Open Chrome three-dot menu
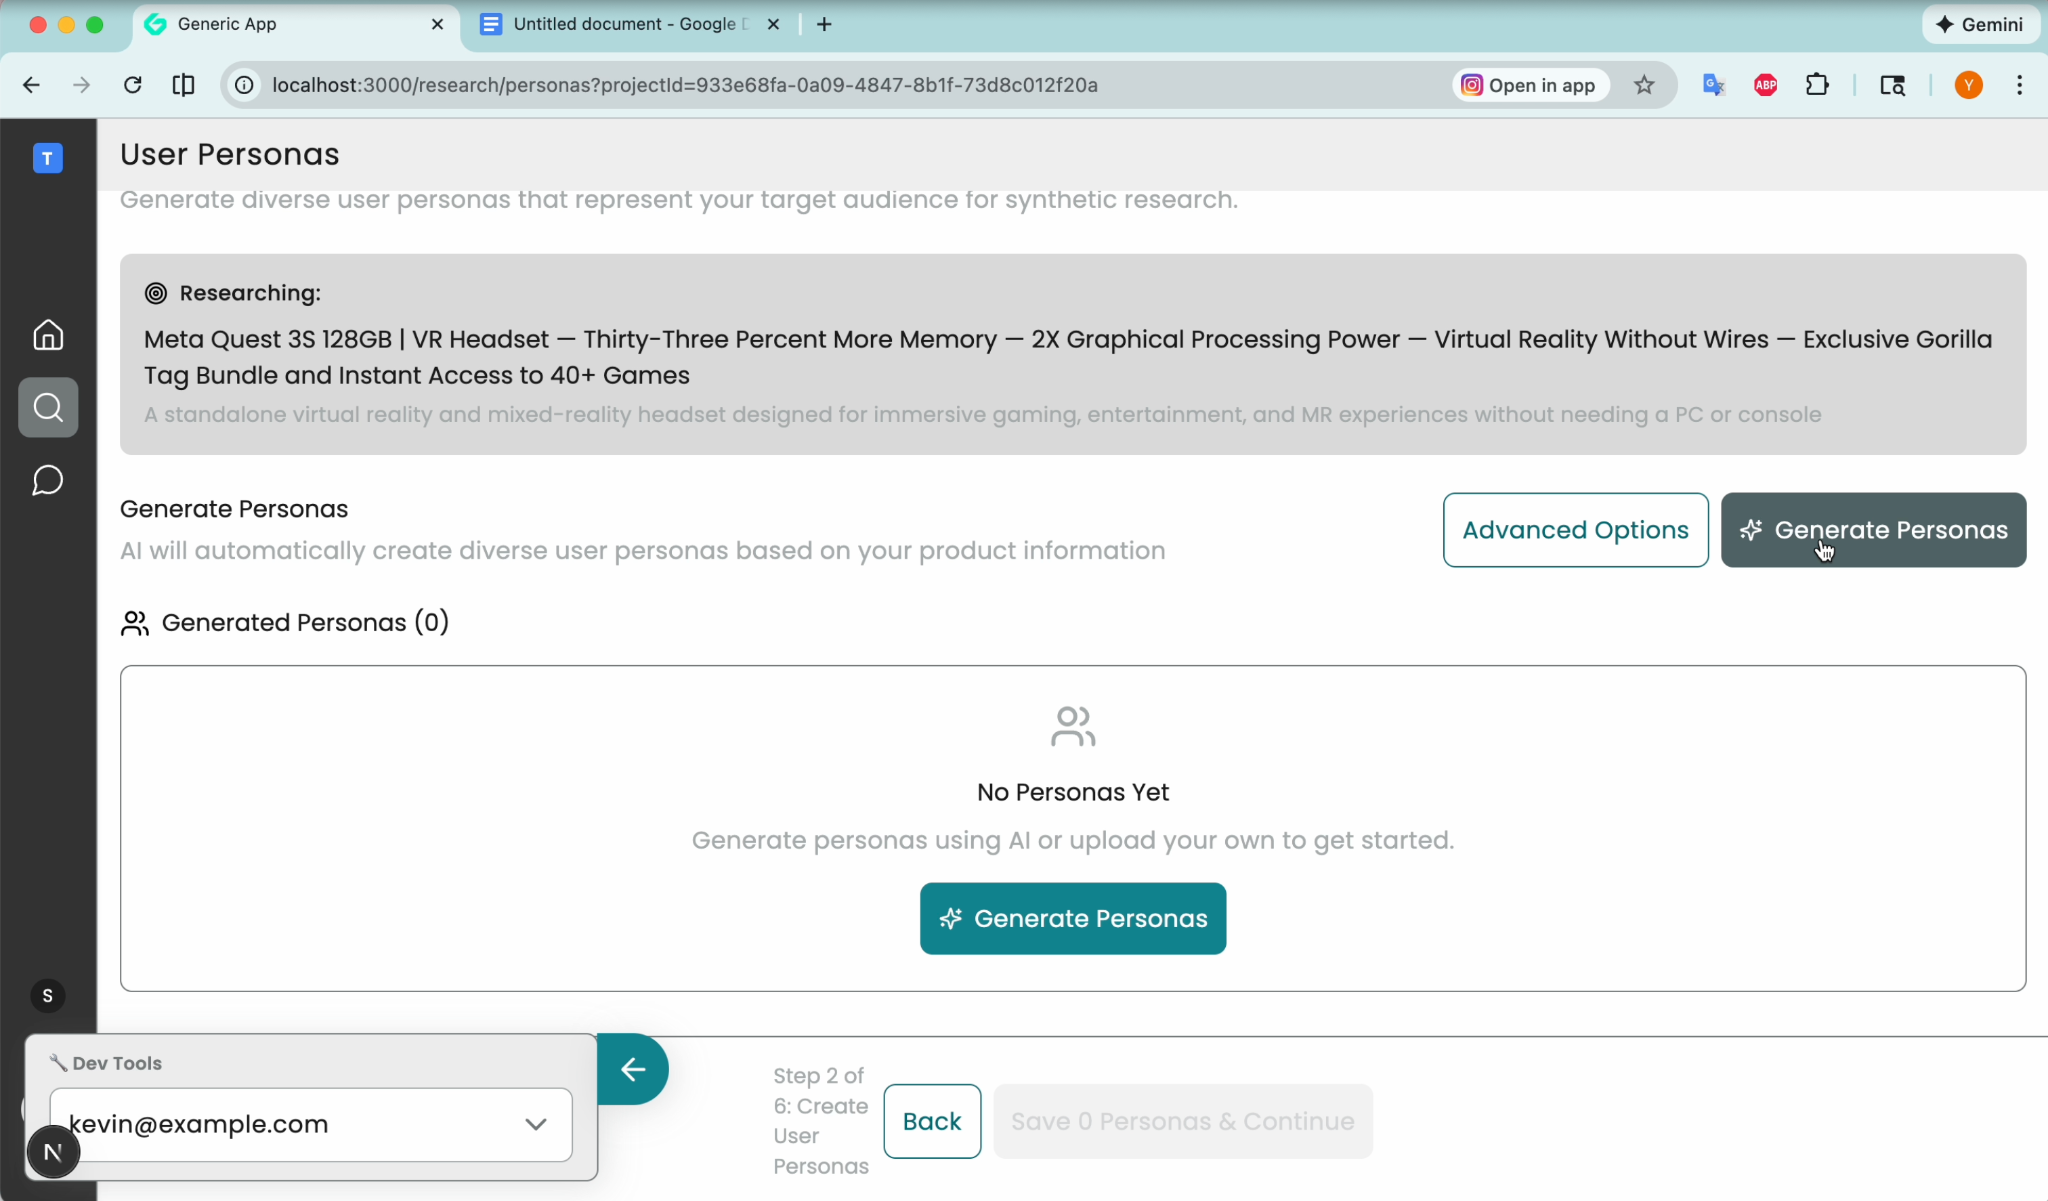The image size is (2048, 1201). [2019, 85]
